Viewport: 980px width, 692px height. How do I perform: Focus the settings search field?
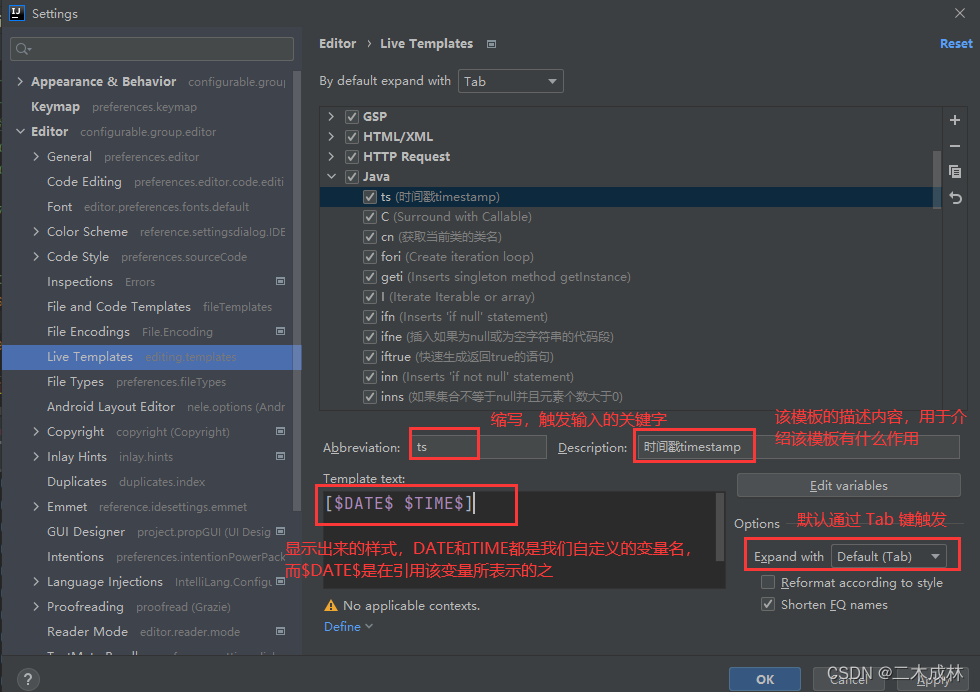[x=152, y=49]
